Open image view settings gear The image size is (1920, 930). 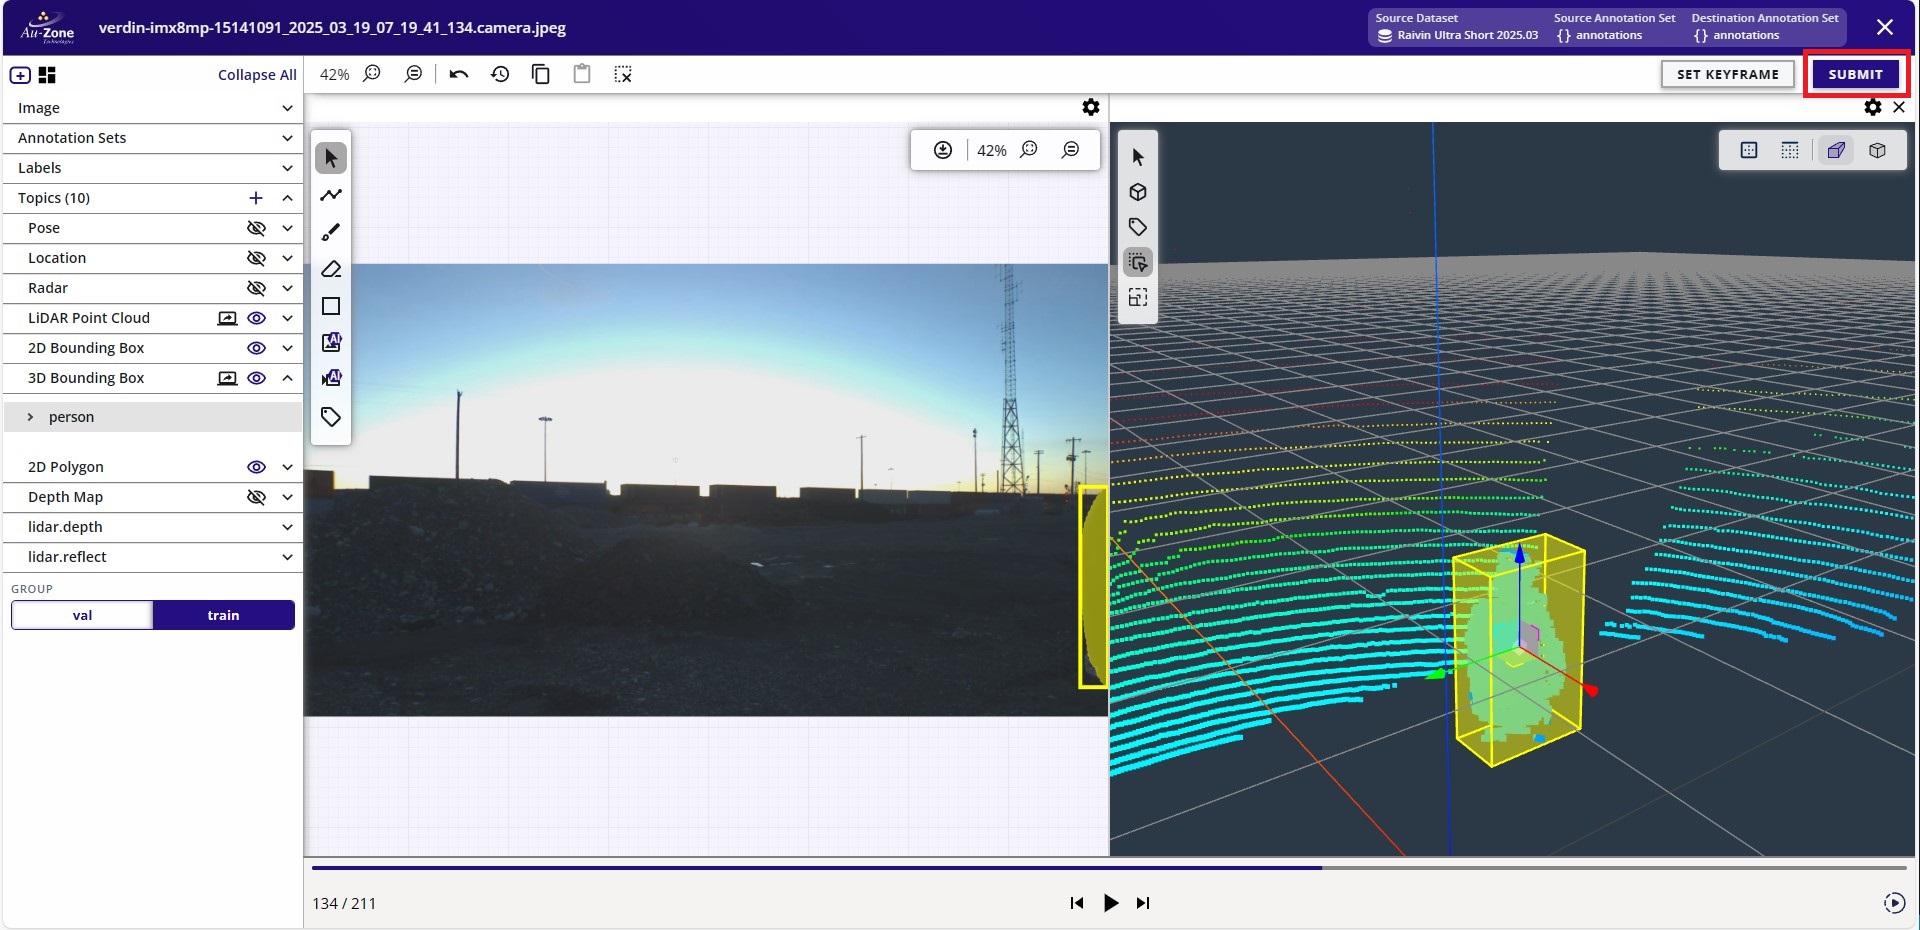tap(1091, 107)
